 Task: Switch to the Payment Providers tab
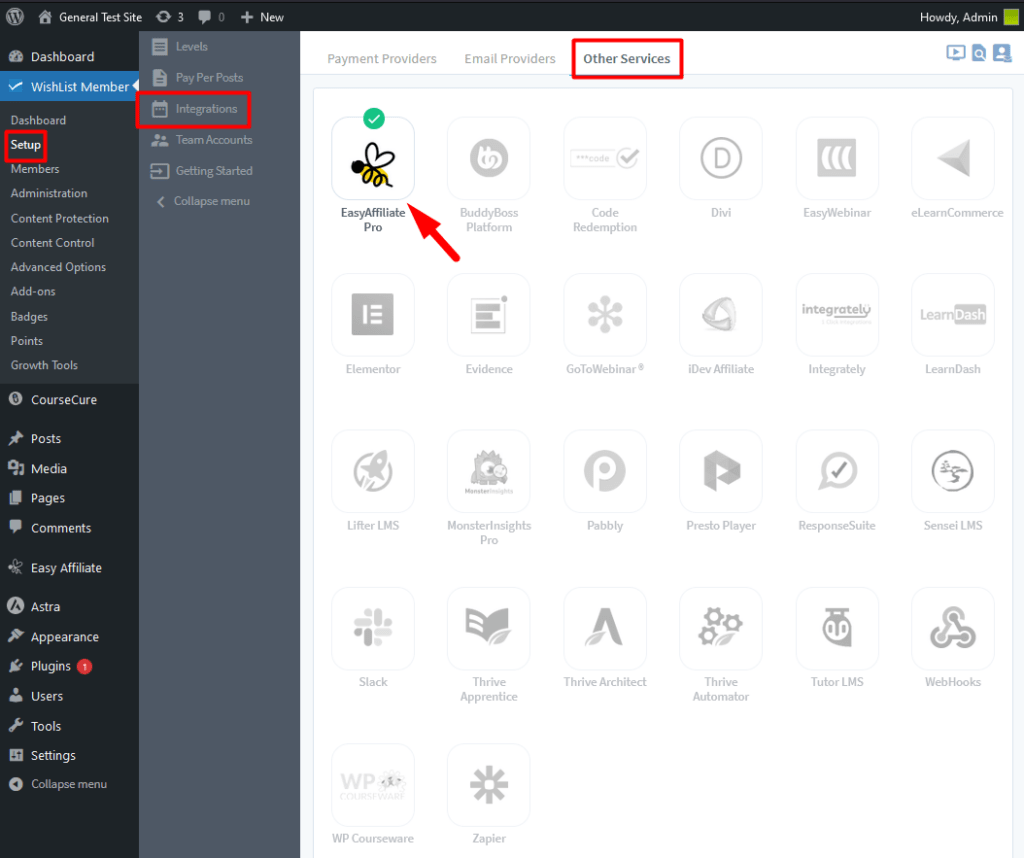click(x=382, y=59)
